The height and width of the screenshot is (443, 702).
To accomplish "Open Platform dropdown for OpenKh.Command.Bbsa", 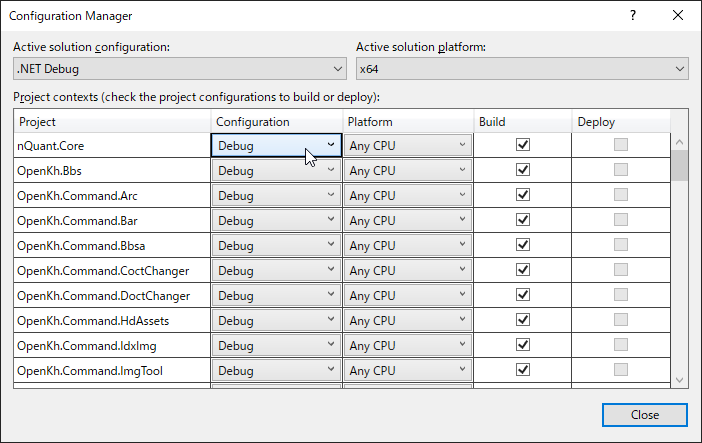I will pyautogui.click(x=408, y=245).
